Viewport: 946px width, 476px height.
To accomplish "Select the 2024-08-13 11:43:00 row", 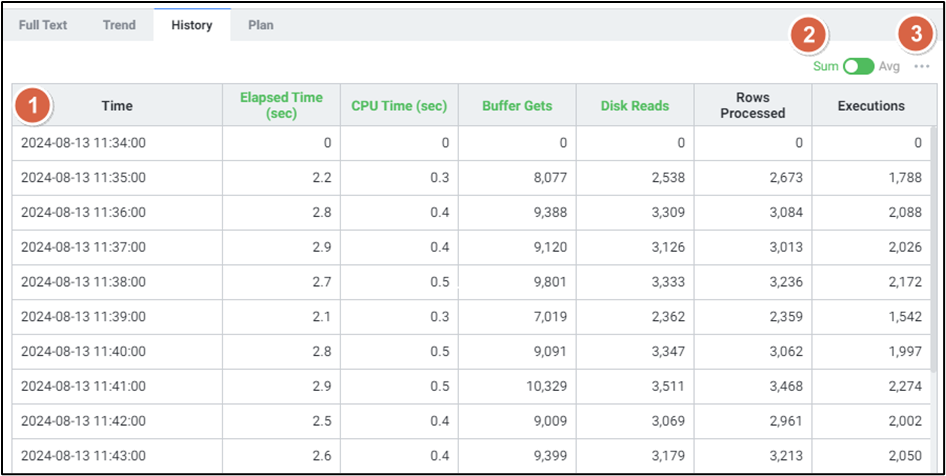I will [x=84, y=456].
